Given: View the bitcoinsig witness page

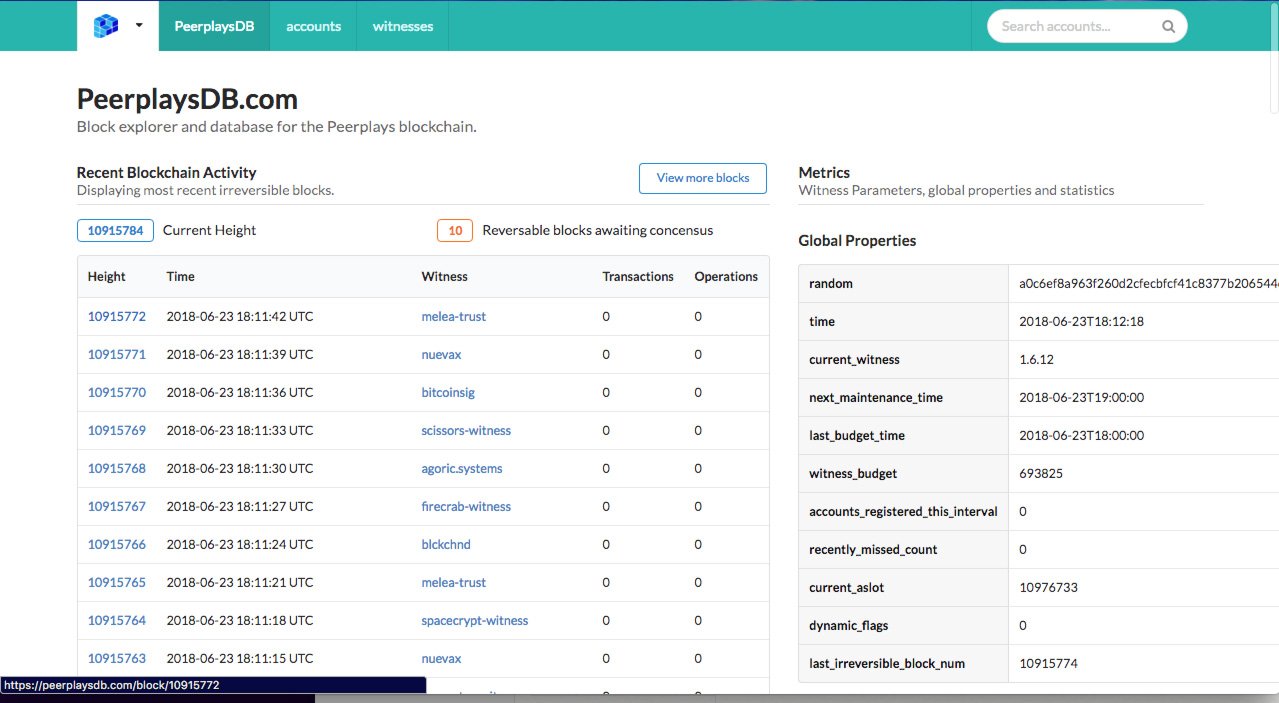Looking at the screenshot, I should pyautogui.click(x=448, y=393).
